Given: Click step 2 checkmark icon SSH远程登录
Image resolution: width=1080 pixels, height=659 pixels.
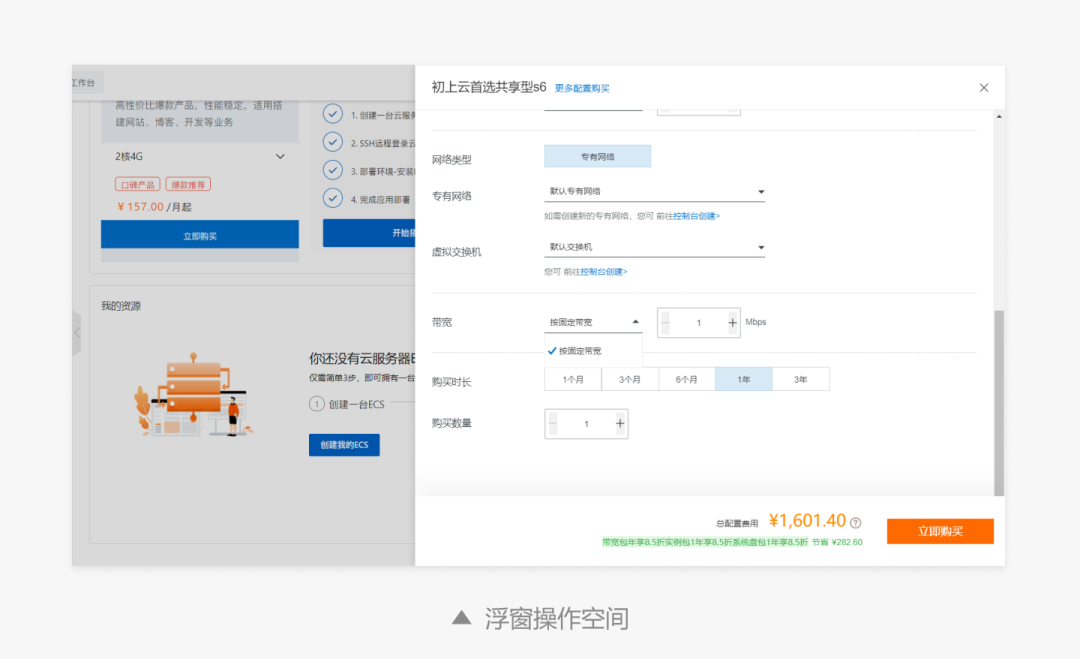Looking at the screenshot, I should pos(333,142).
